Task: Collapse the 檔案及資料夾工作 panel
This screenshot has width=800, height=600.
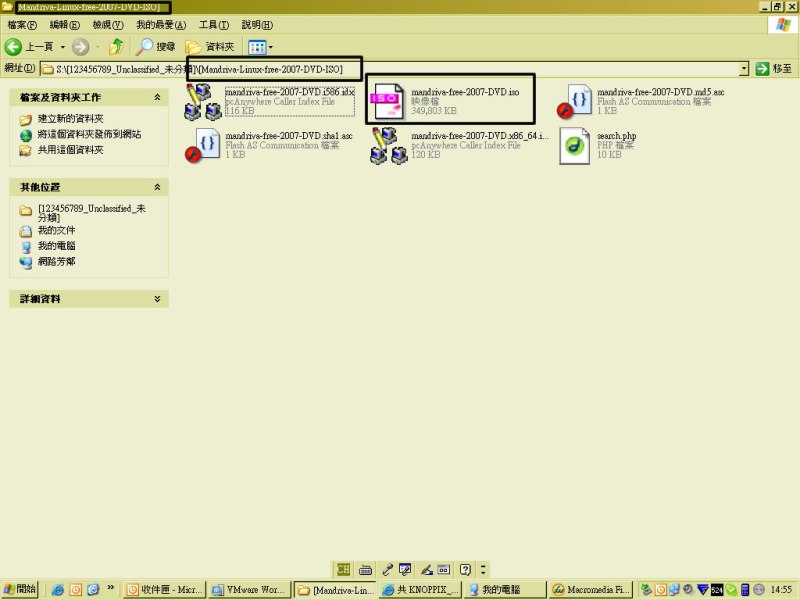Action: click(x=157, y=97)
